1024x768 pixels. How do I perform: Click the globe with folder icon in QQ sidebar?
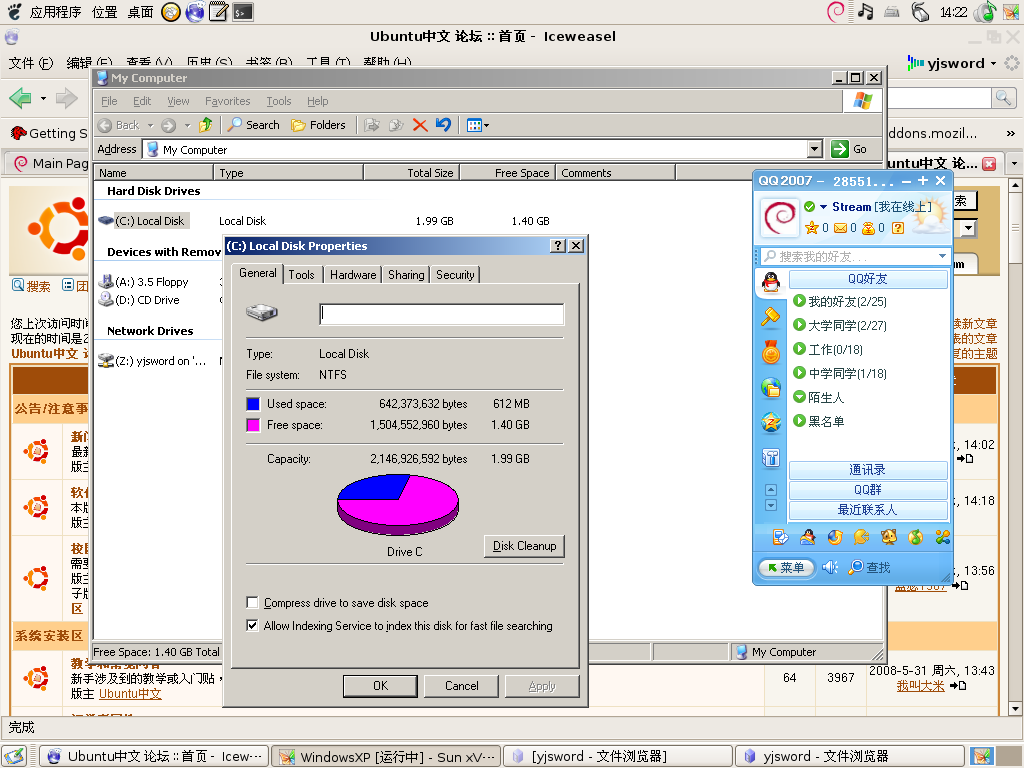(x=771, y=388)
